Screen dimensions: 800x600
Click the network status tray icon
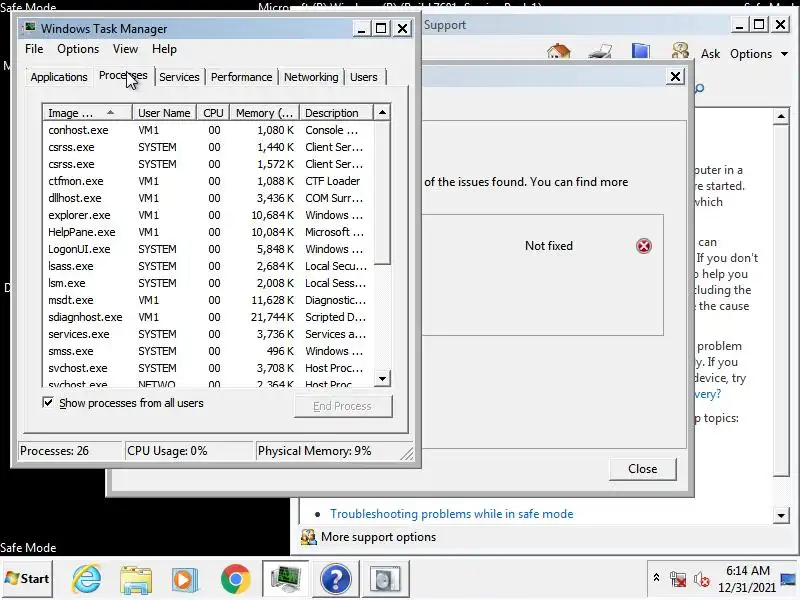coord(678,579)
